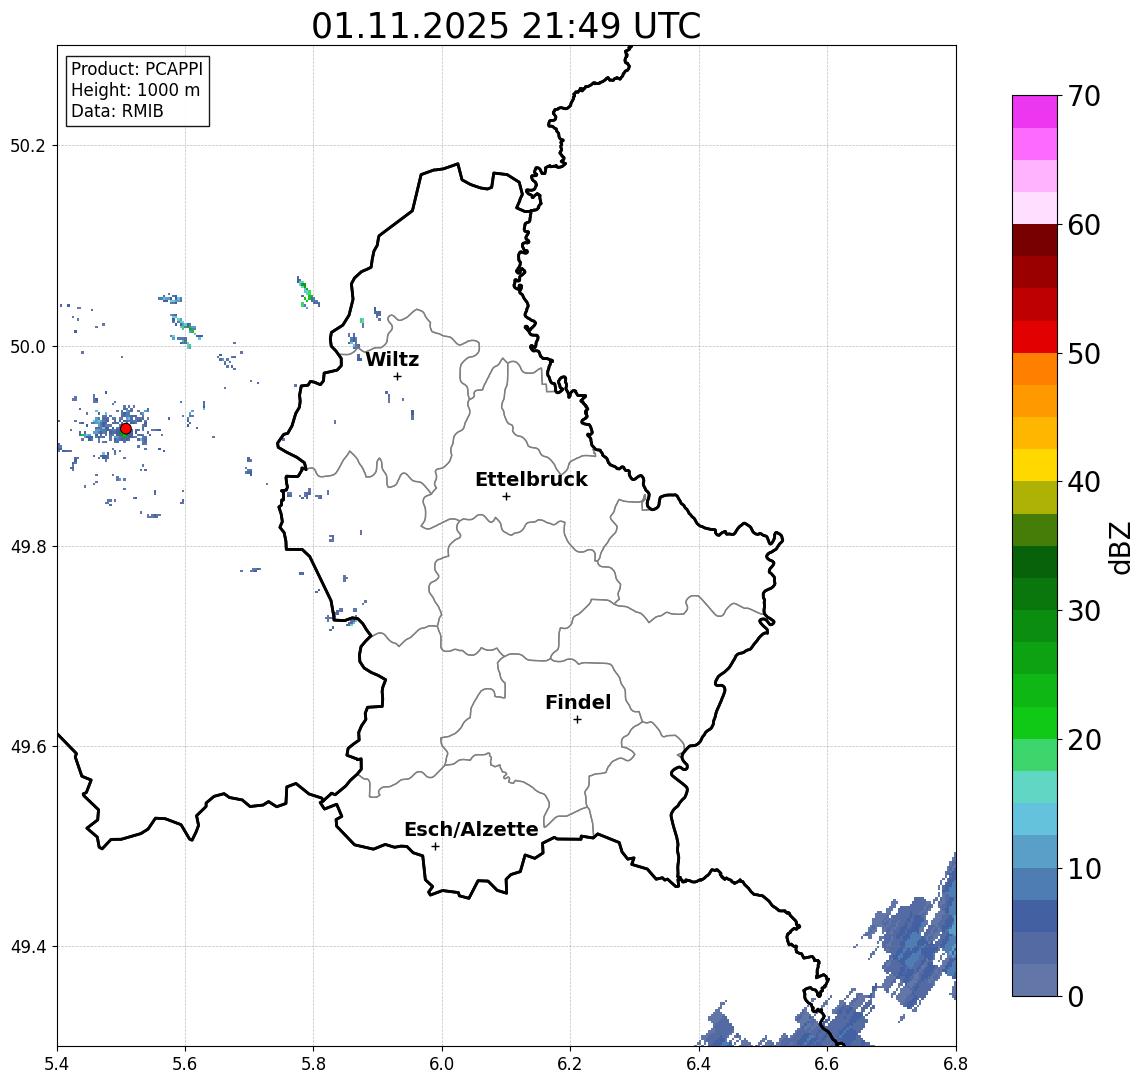Click the yellow colorbar swatch above 40
This screenshot has width=1145, height=1084.
pos(1035,465)
